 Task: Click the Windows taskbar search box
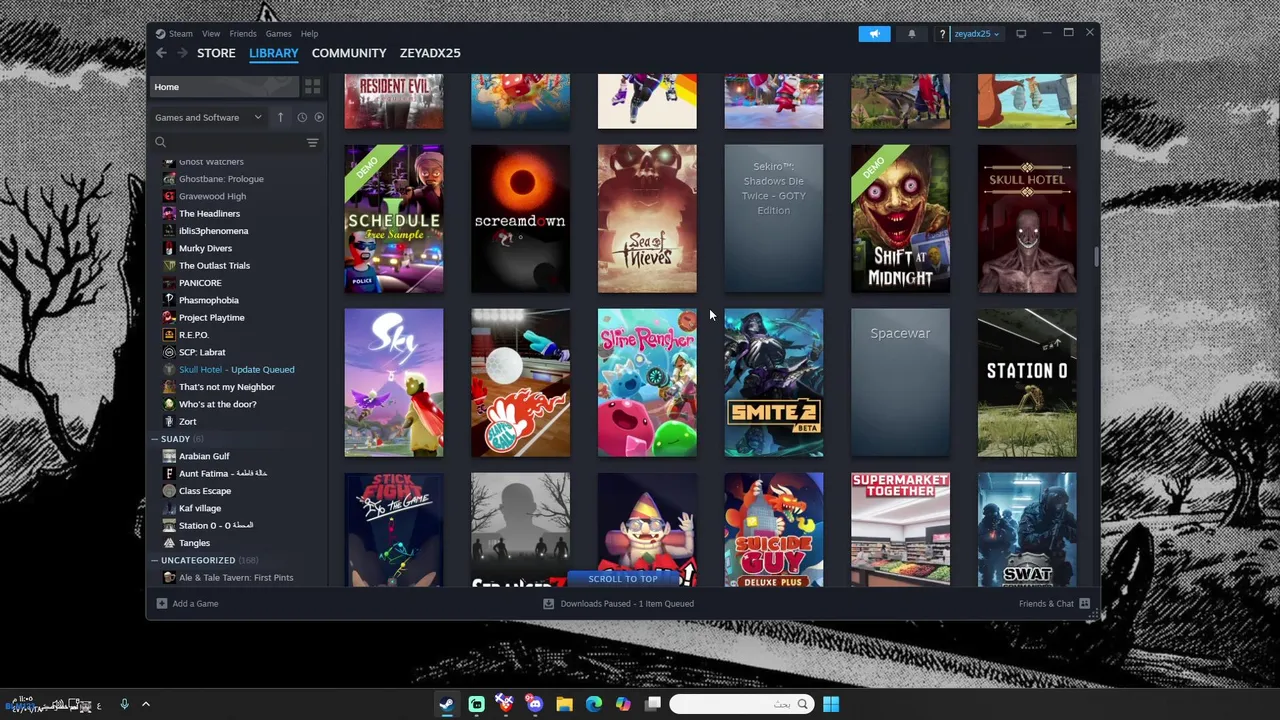point(740,704)
